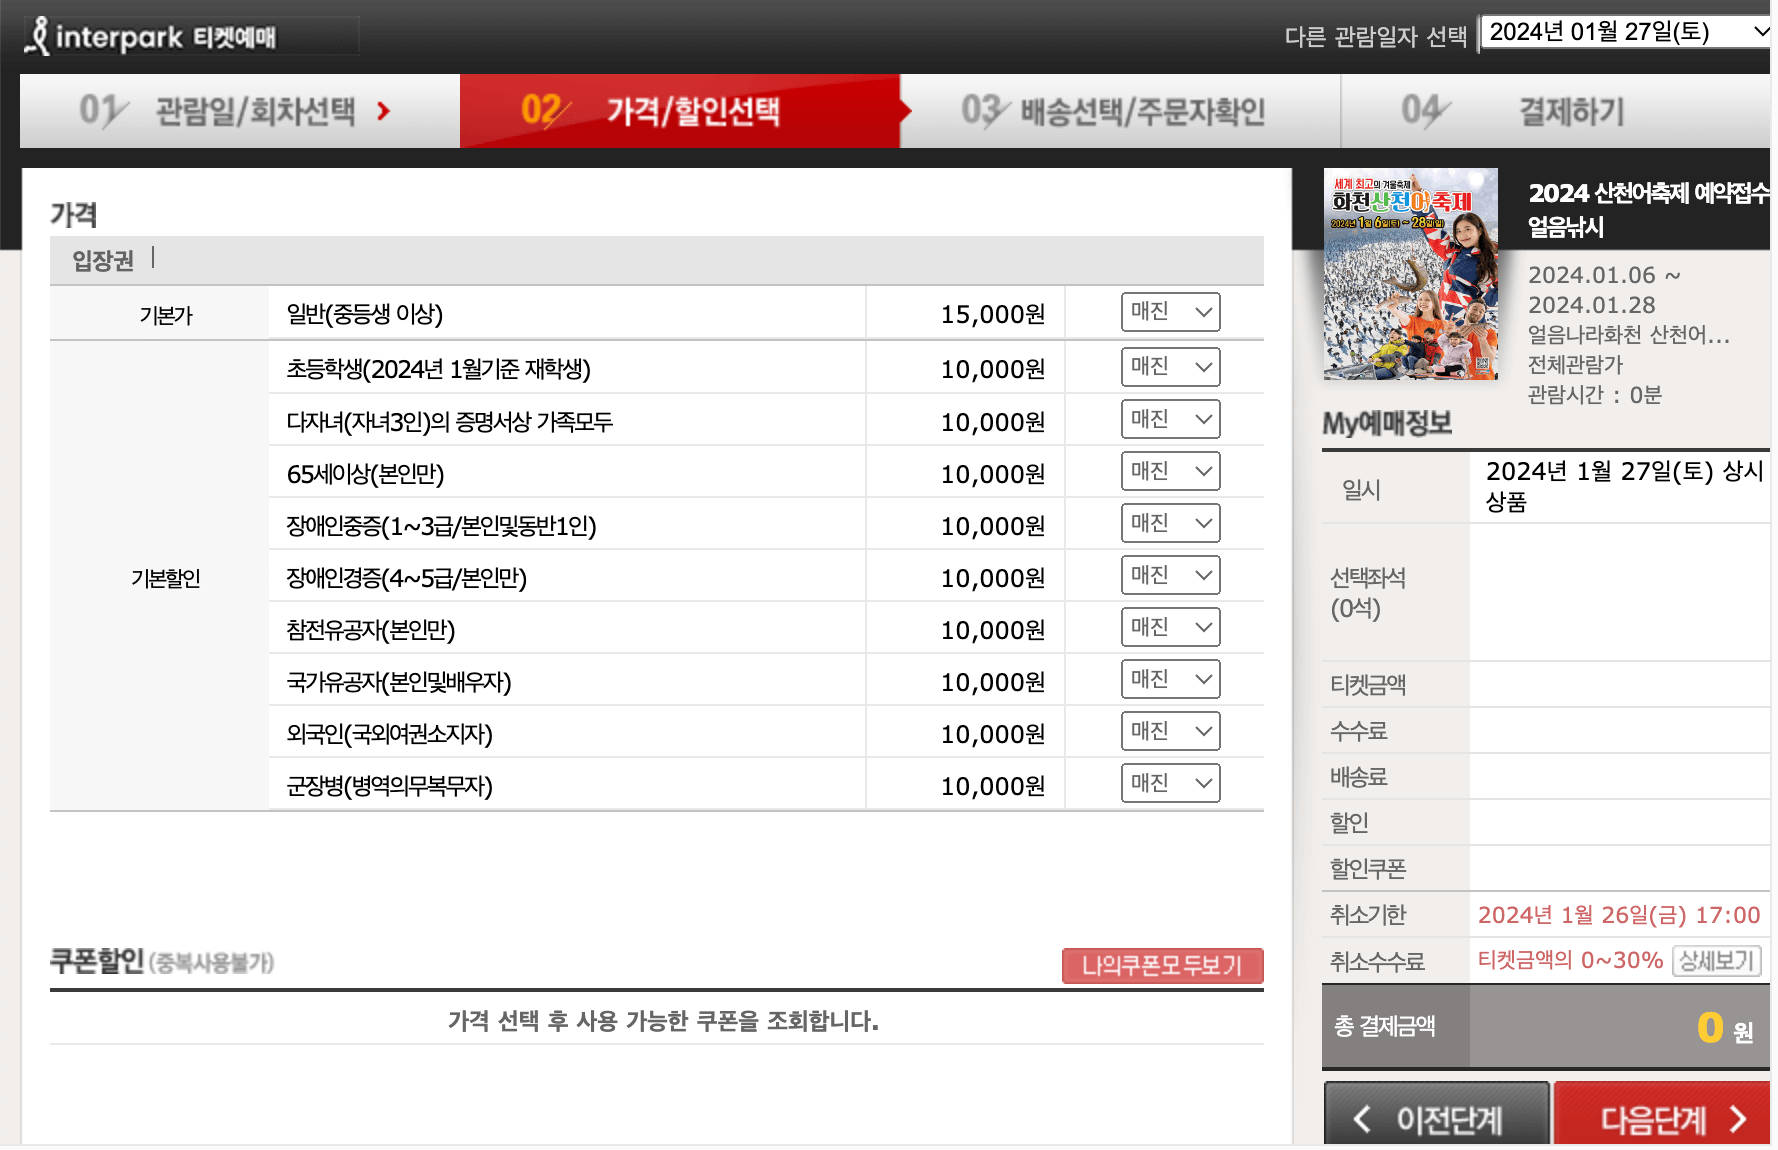The image size is (1778, 1150).
Task: Open quantity dropdown for 외국인 row
Action: point(1170,731)
